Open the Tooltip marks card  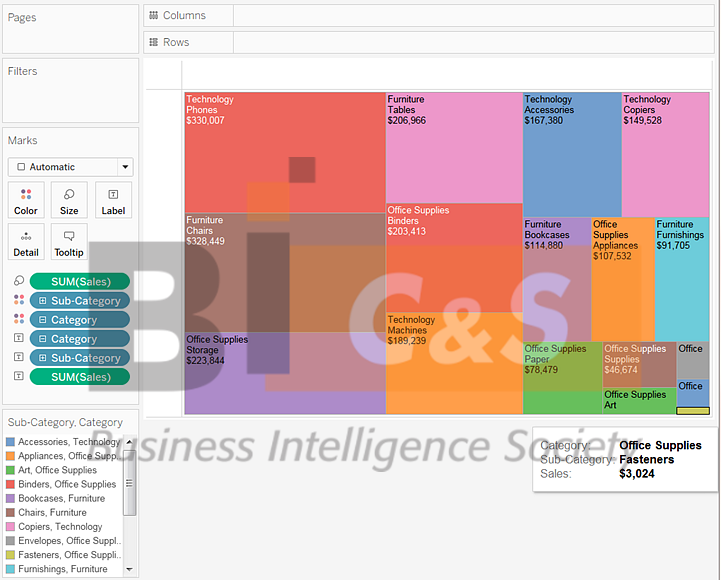pos(69,241)
